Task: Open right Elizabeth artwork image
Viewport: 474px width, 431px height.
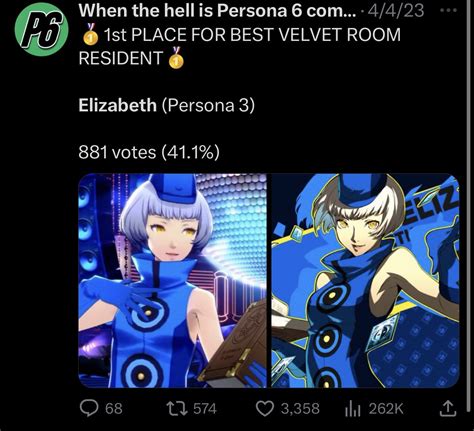Action: 365,281
